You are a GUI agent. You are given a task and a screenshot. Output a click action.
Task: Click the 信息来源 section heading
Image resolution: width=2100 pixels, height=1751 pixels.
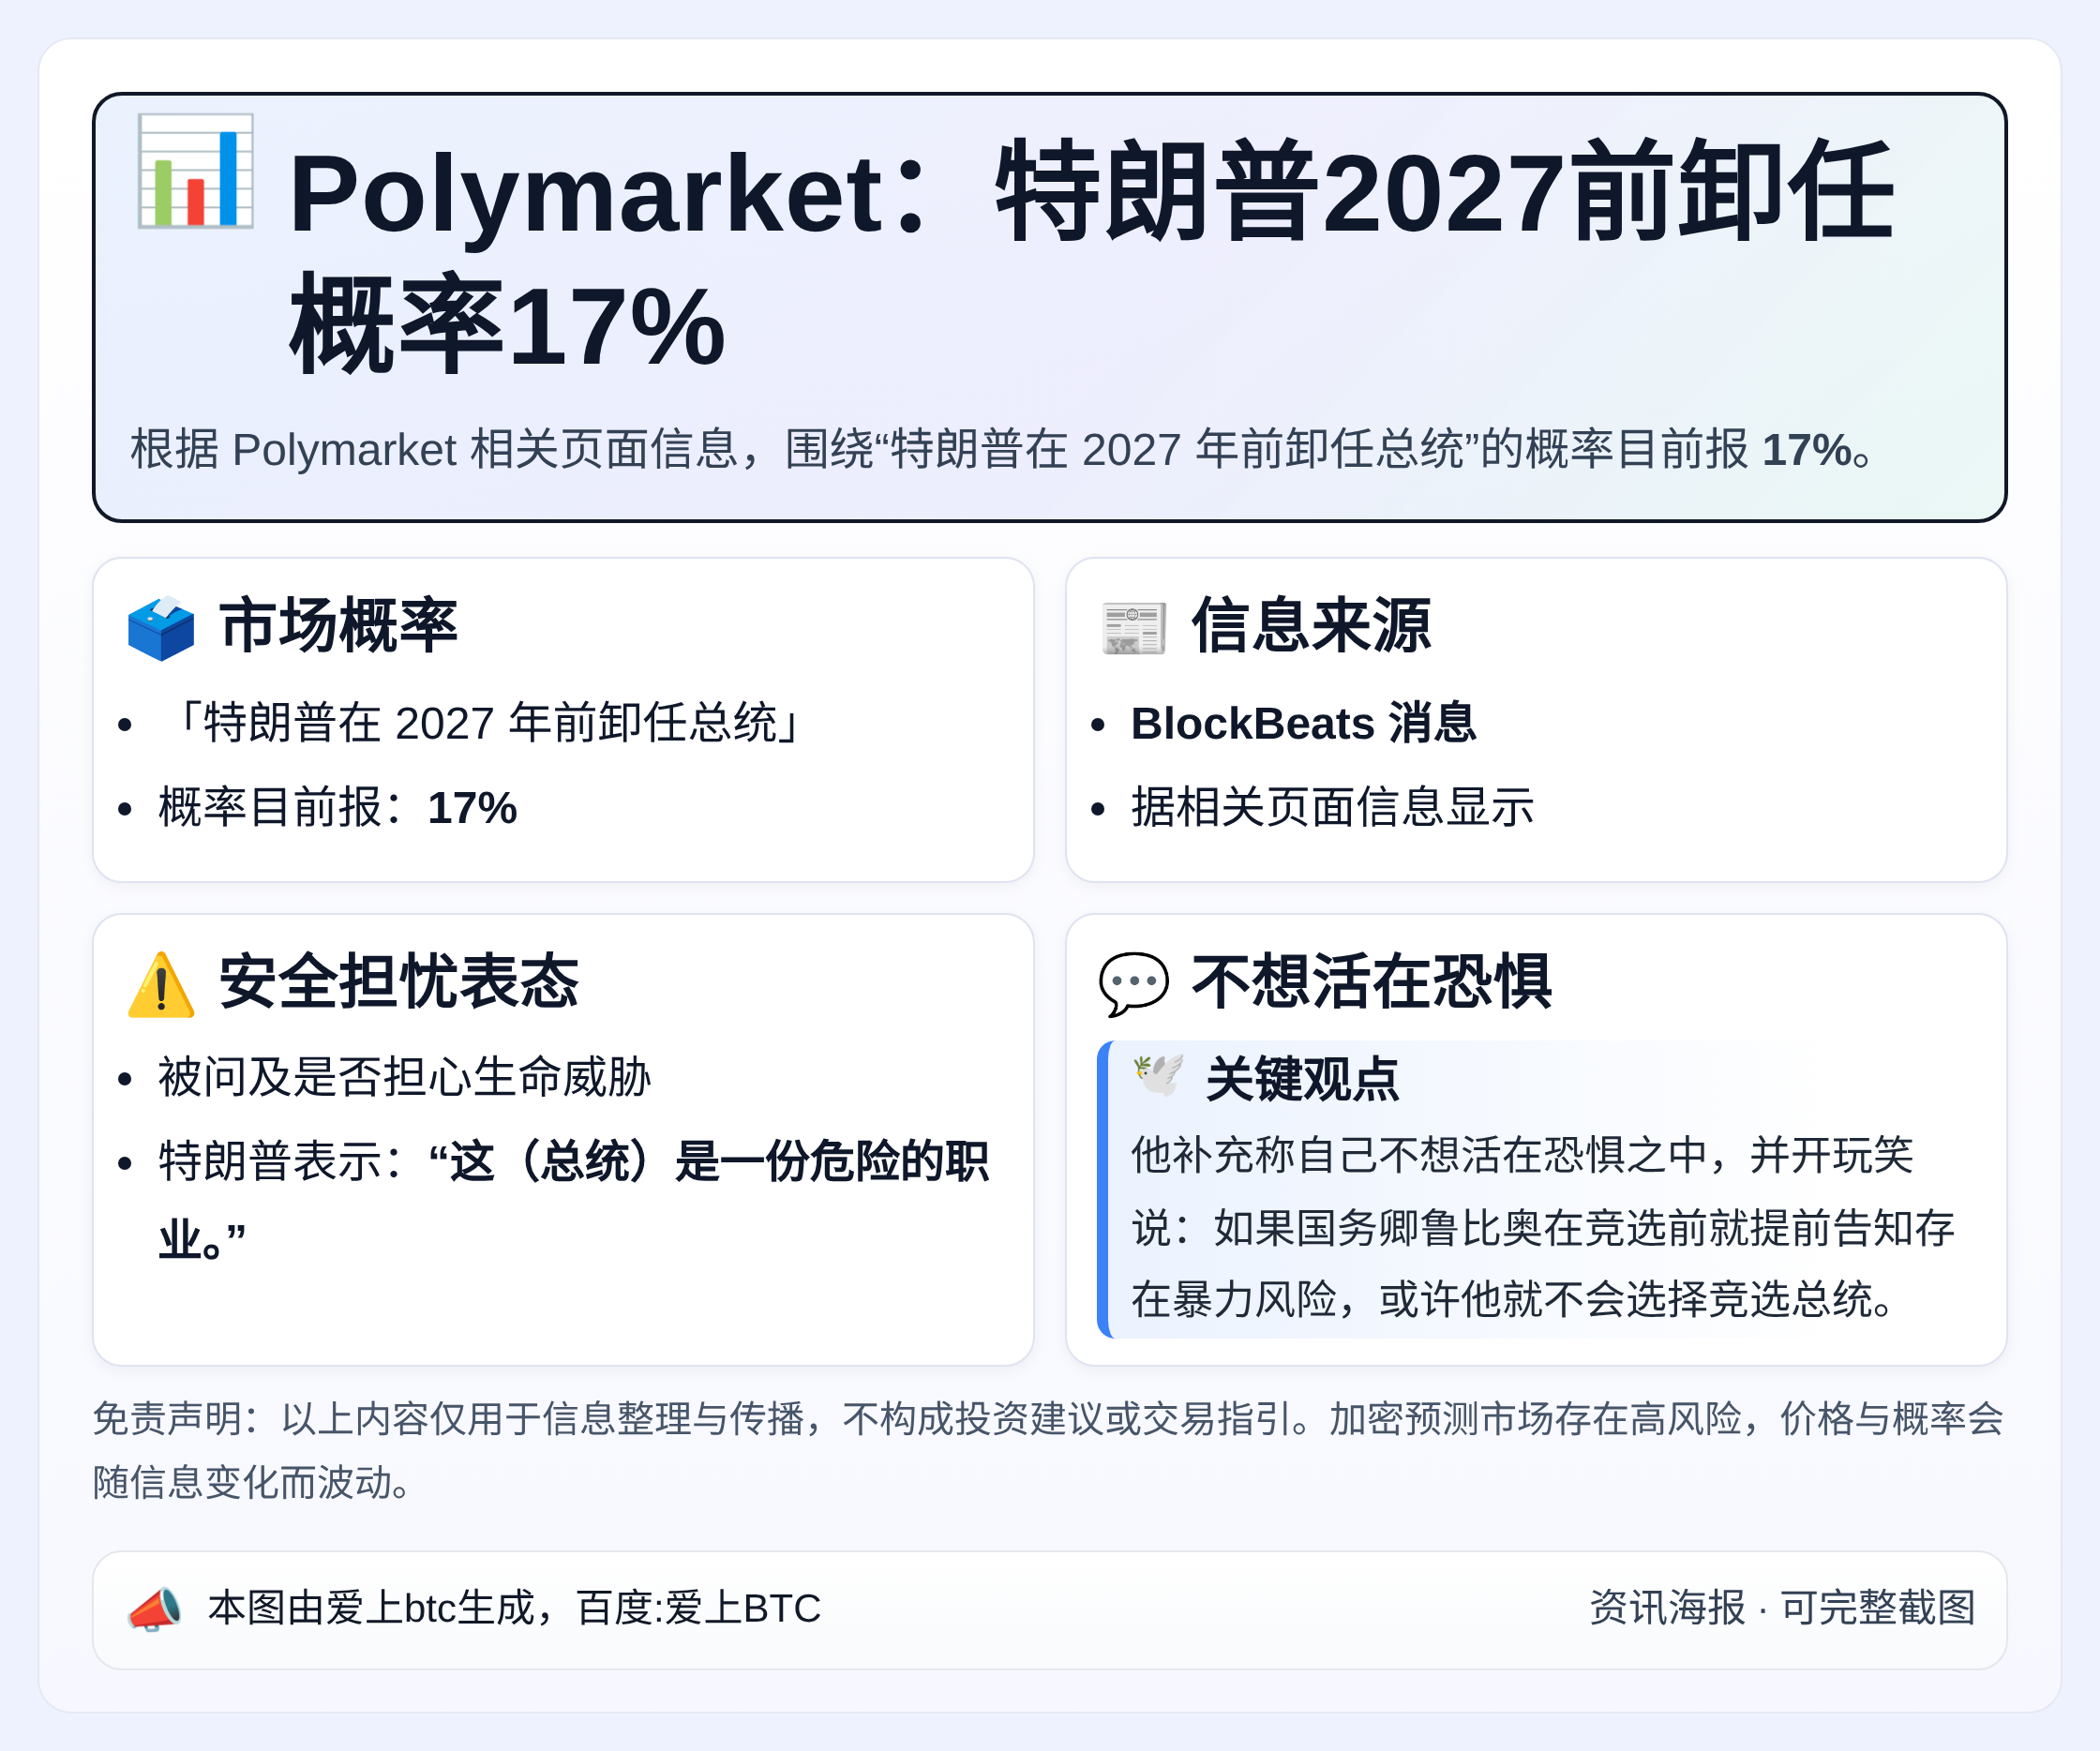pos(1311,626)
